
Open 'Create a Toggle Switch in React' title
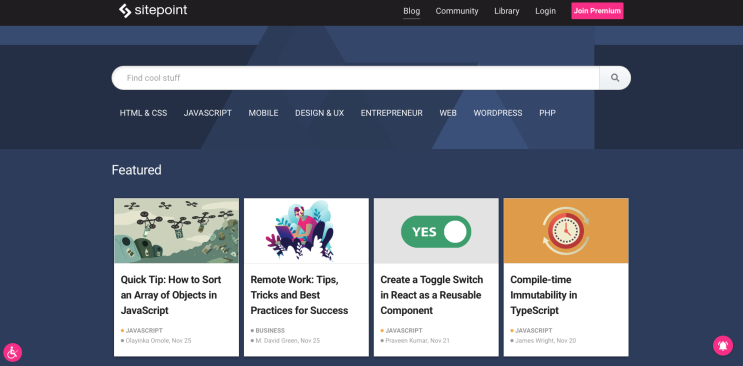pos(432,295)
